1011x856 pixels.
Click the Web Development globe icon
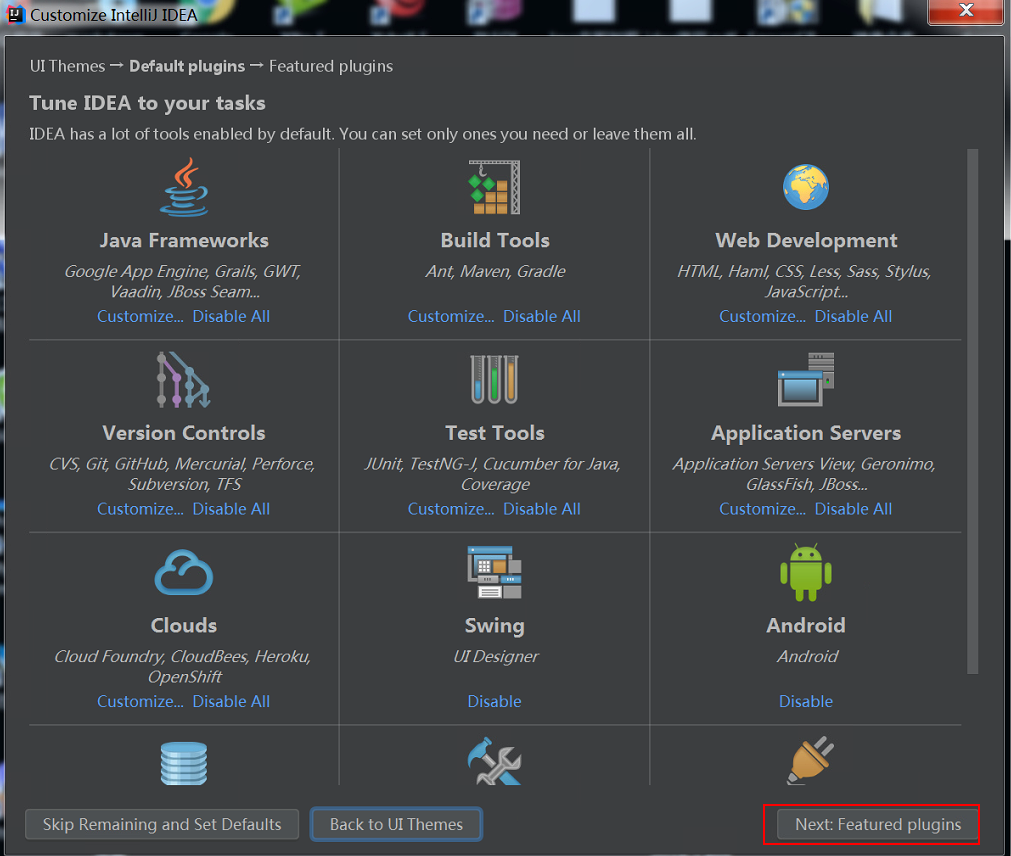pos(806,187)
